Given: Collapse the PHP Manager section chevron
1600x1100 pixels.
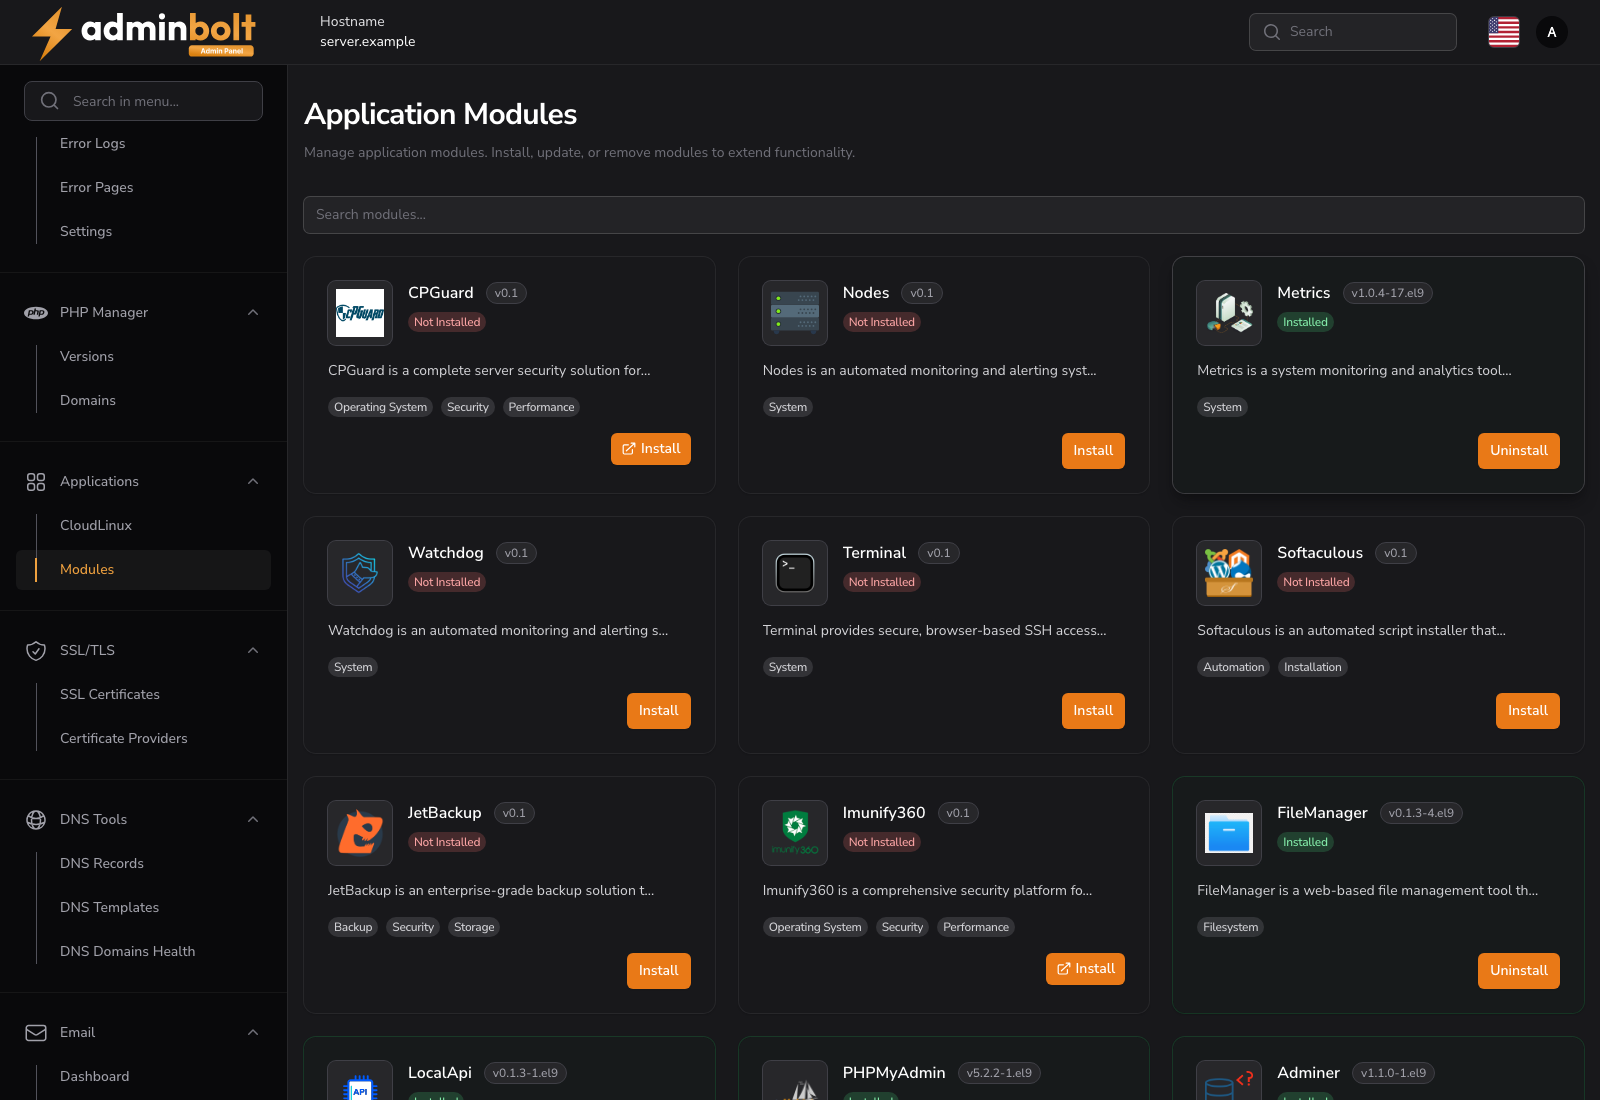Looking at the screenshot, I should tap(253, 313).
